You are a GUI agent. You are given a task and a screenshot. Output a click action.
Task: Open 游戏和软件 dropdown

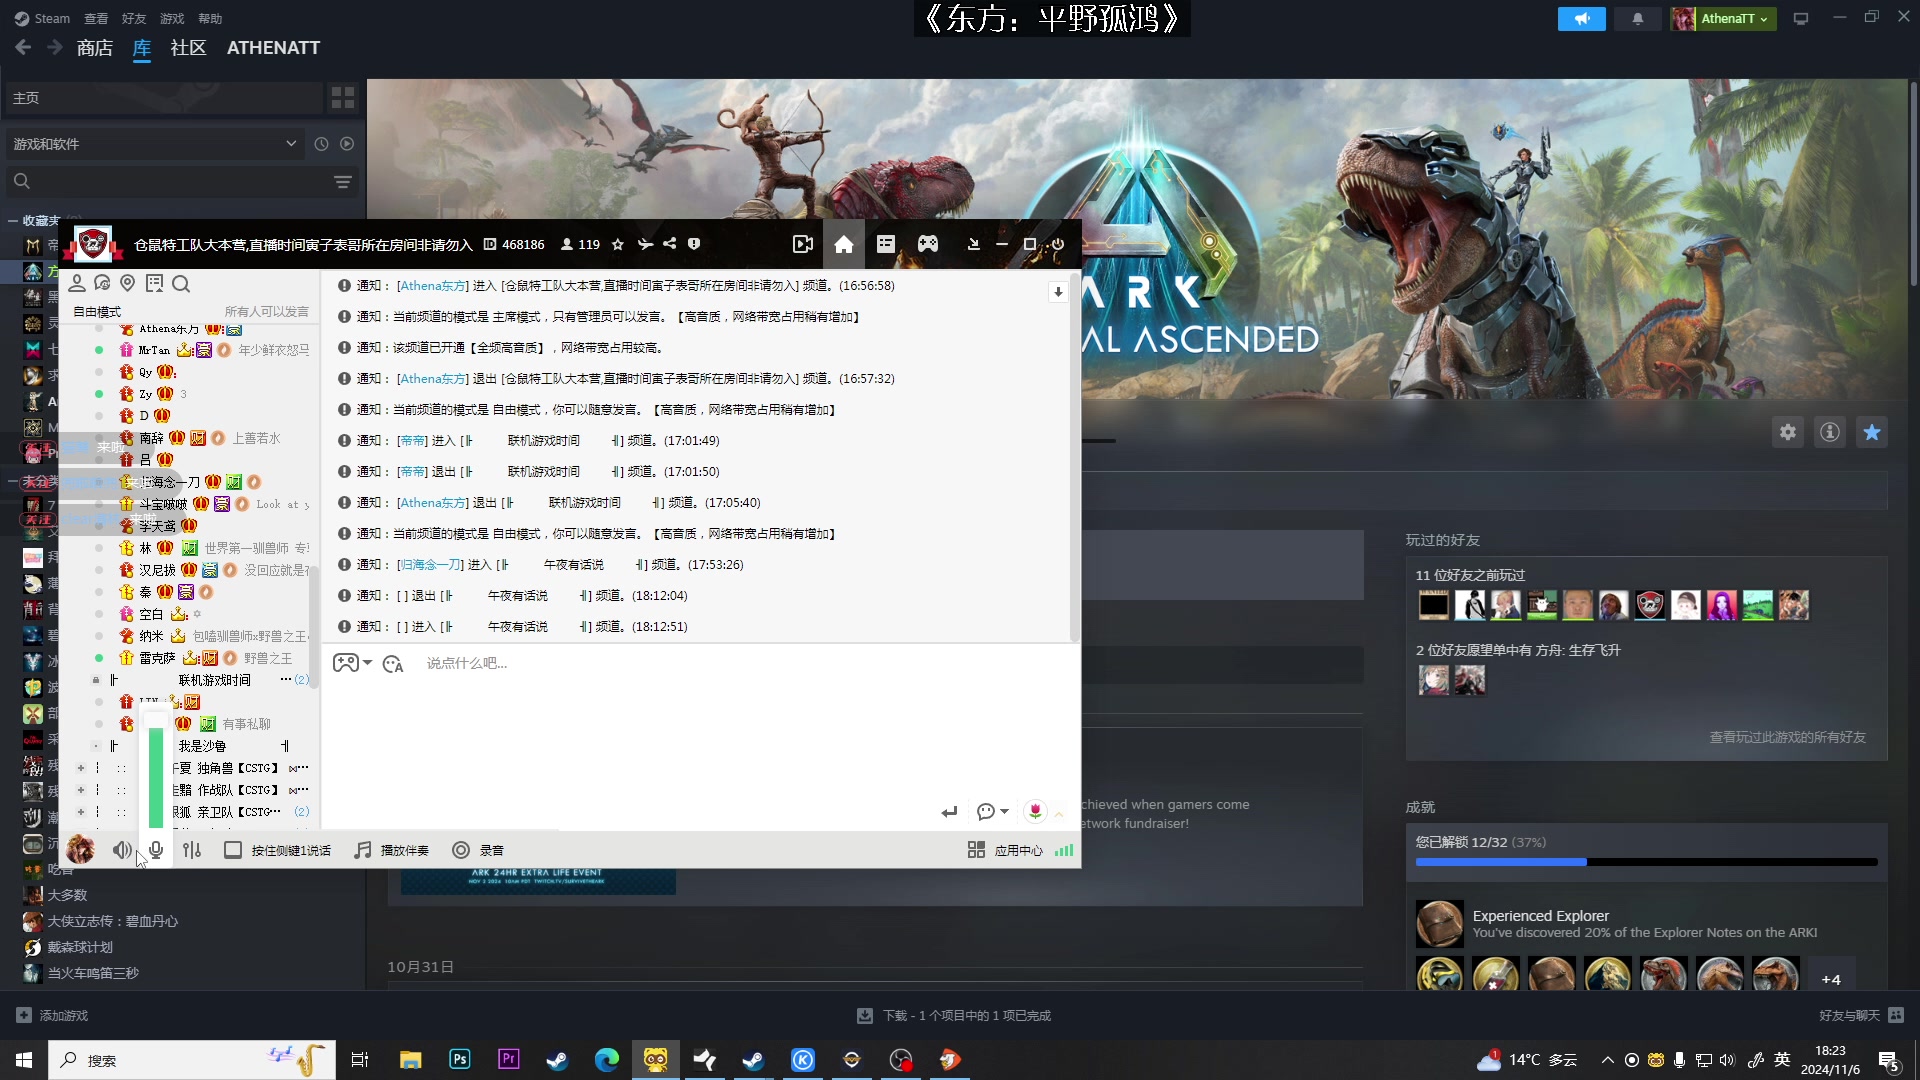tap(155, 144)
